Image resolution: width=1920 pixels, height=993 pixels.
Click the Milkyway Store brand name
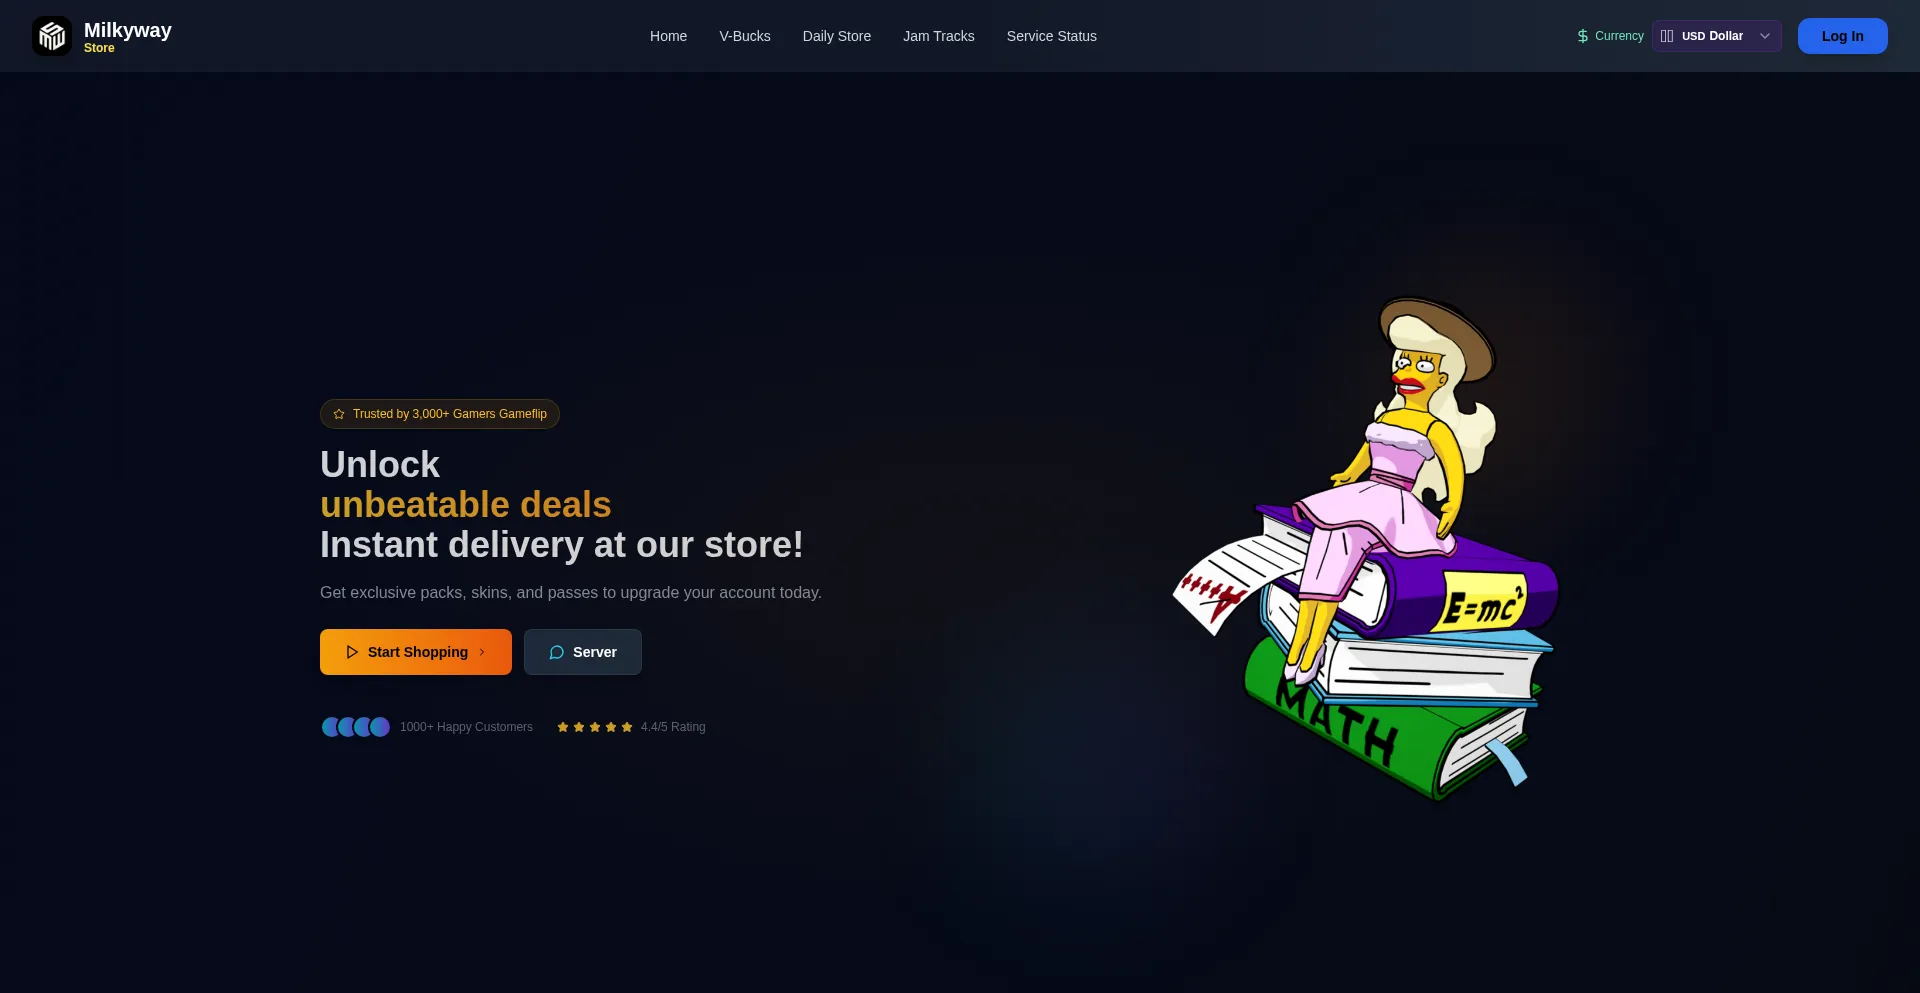(128, 37)
